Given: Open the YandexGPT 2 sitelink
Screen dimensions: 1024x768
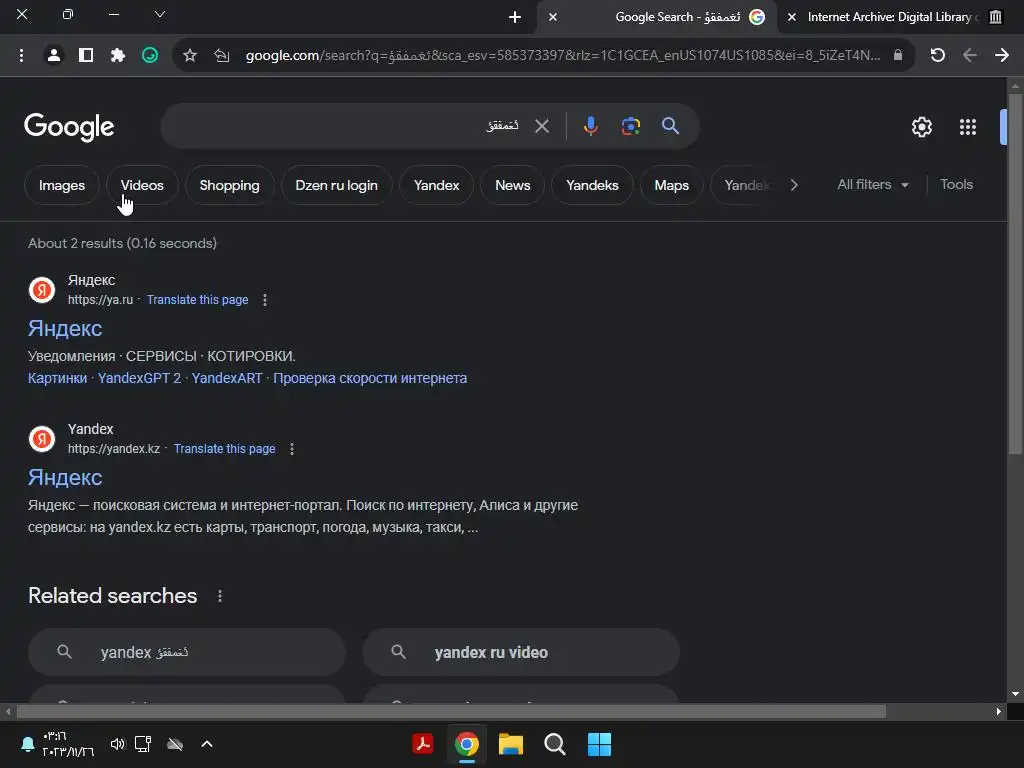Looking at the screenshot, I should click(x=139, y=378).
